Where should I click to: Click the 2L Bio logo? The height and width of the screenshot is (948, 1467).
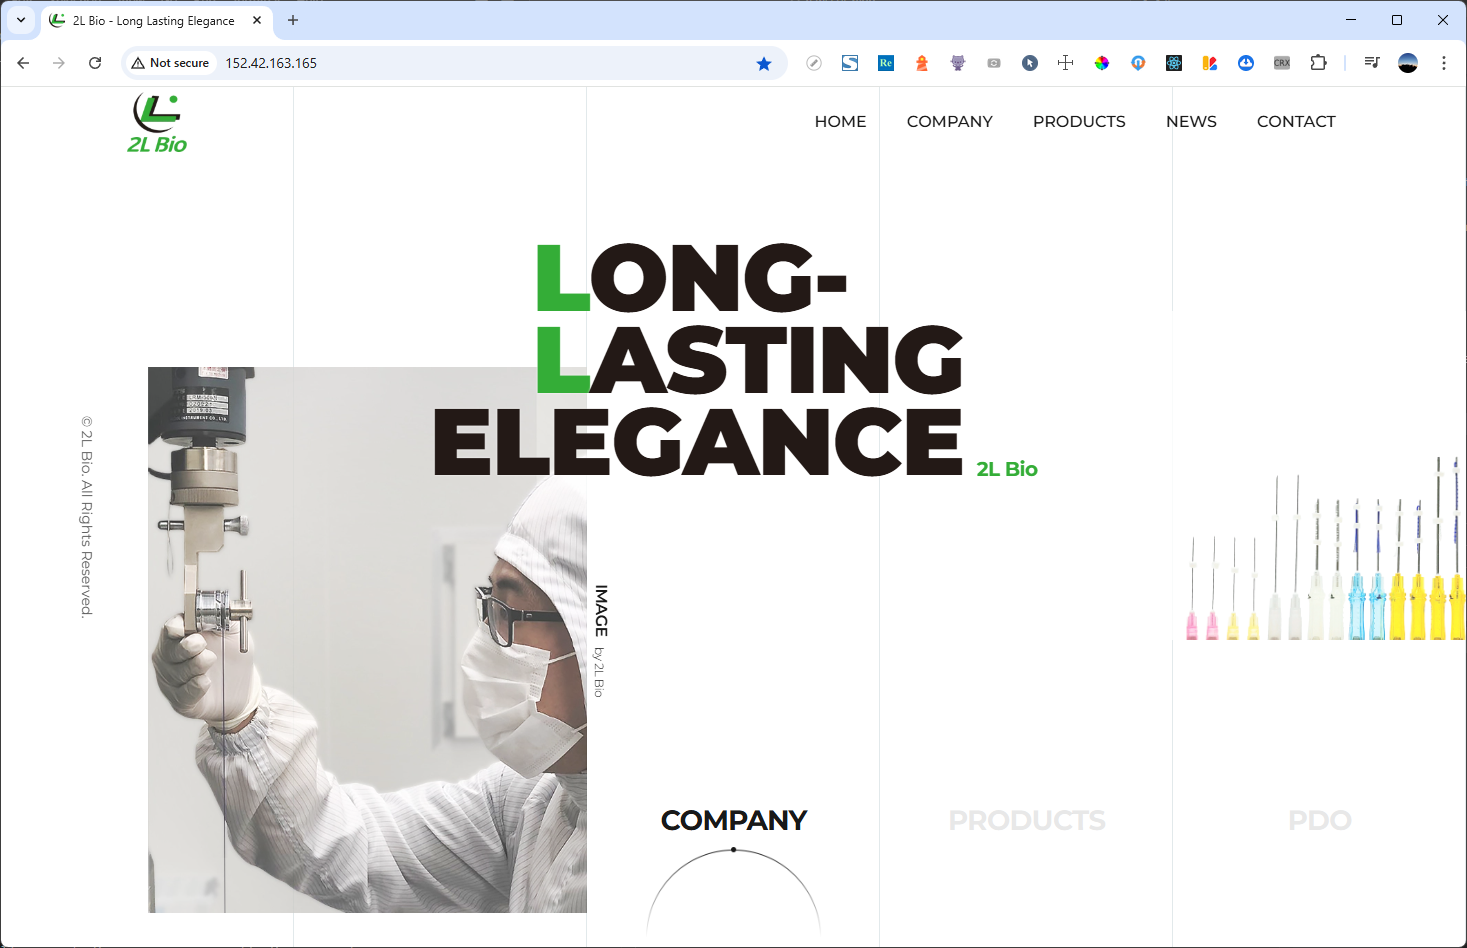tap(157, 124)
